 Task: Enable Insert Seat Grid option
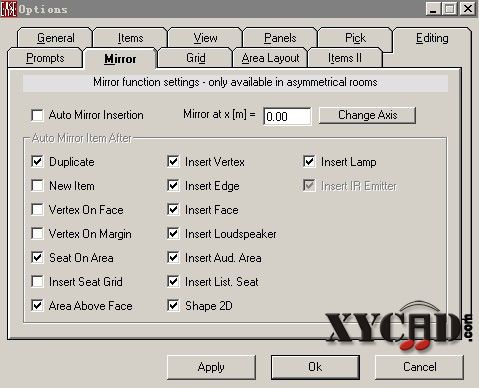point(37,282)
